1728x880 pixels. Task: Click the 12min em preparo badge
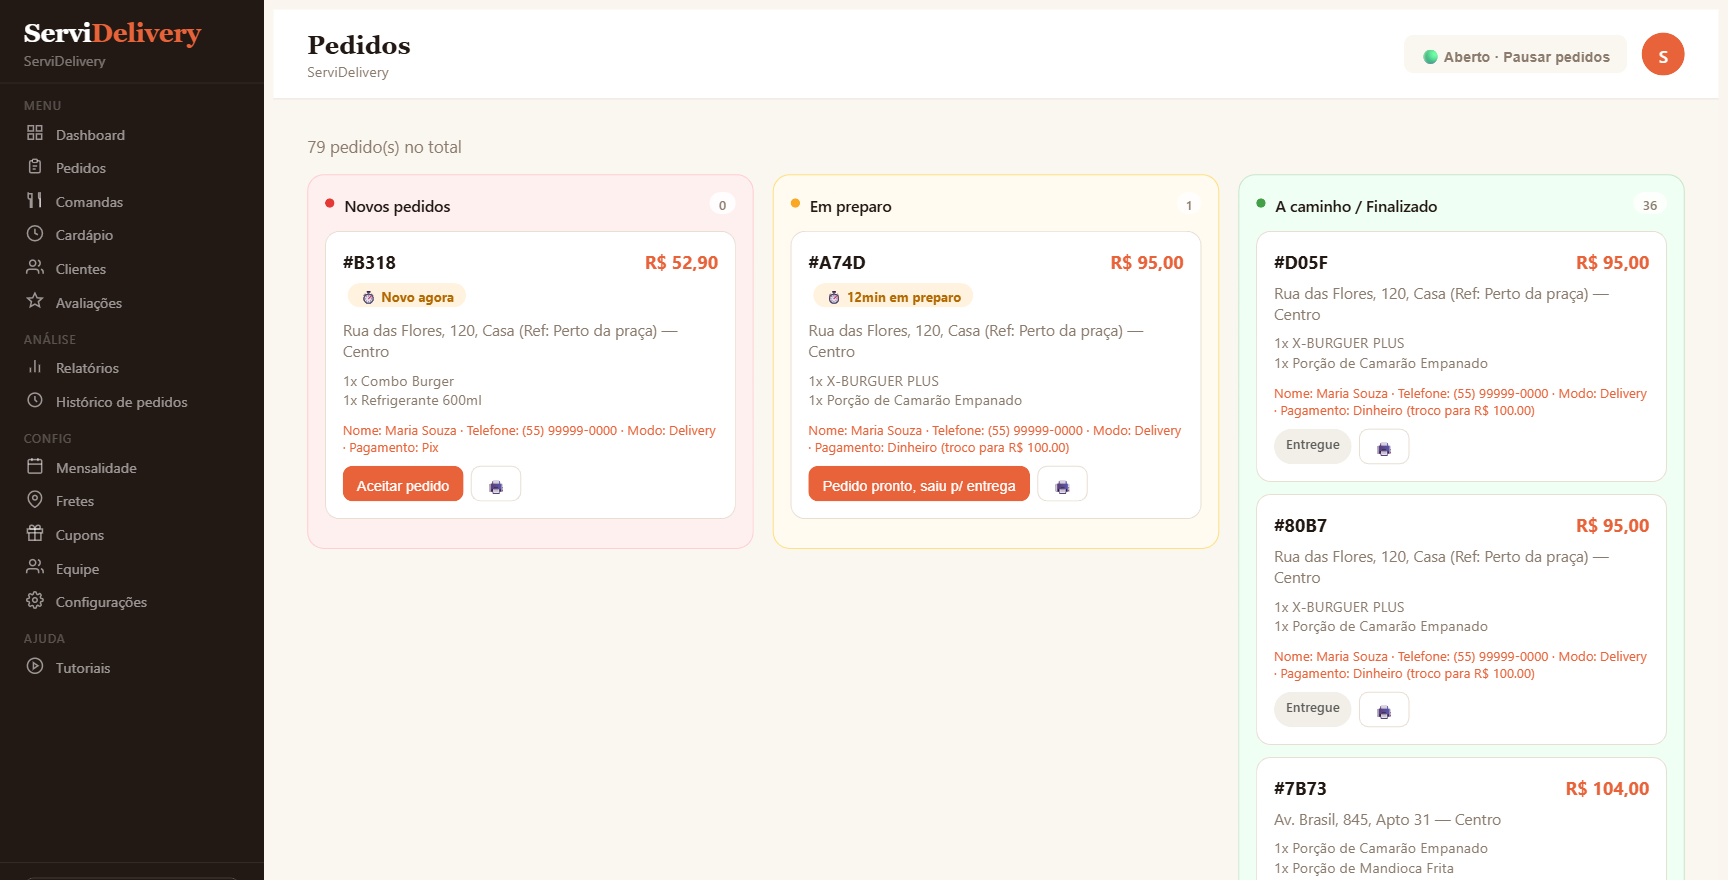point(893,297)
